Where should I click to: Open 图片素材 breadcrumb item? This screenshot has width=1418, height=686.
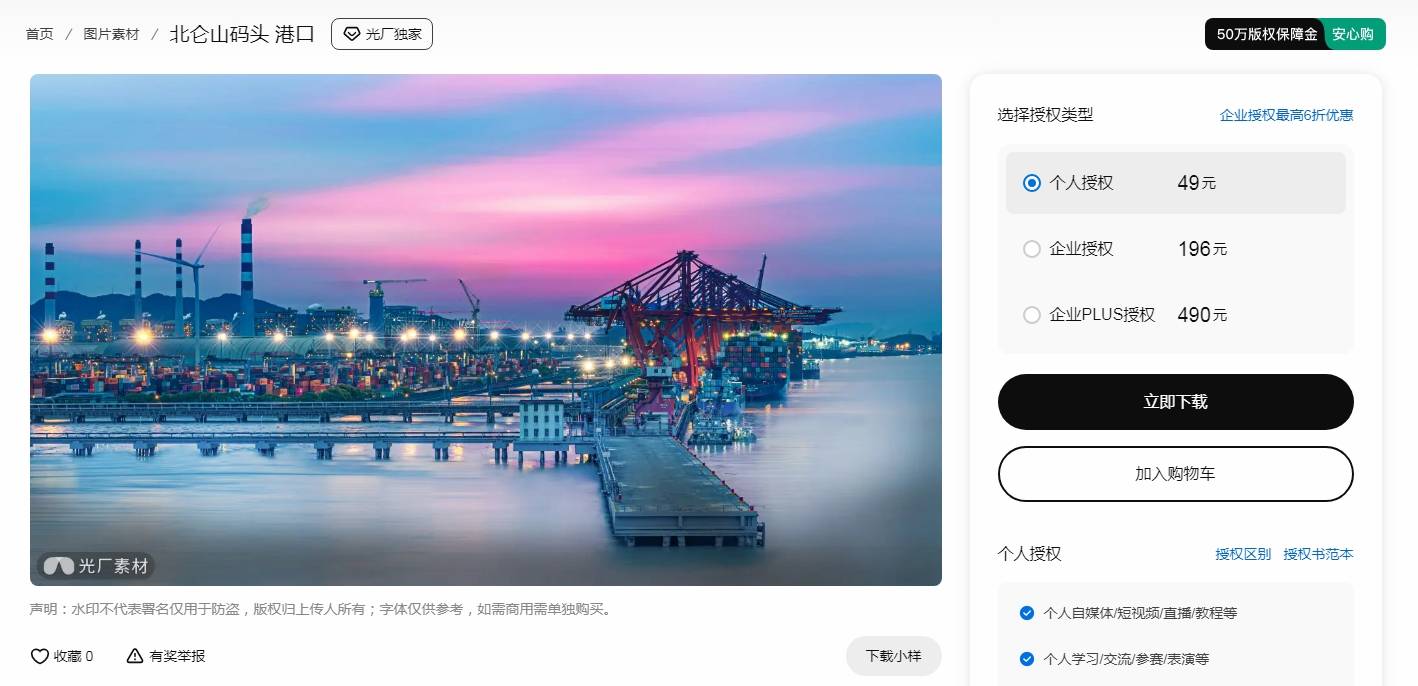pos(112,34)
